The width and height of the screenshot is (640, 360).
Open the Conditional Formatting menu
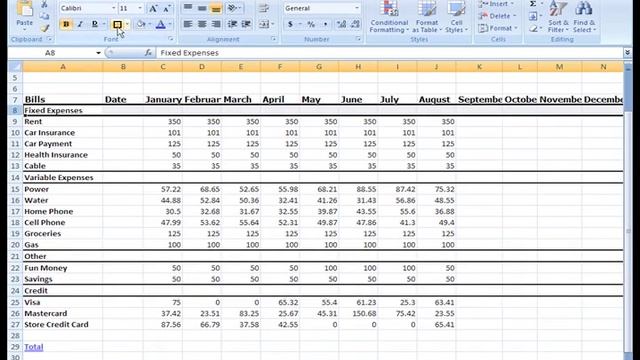coord(389,17)
